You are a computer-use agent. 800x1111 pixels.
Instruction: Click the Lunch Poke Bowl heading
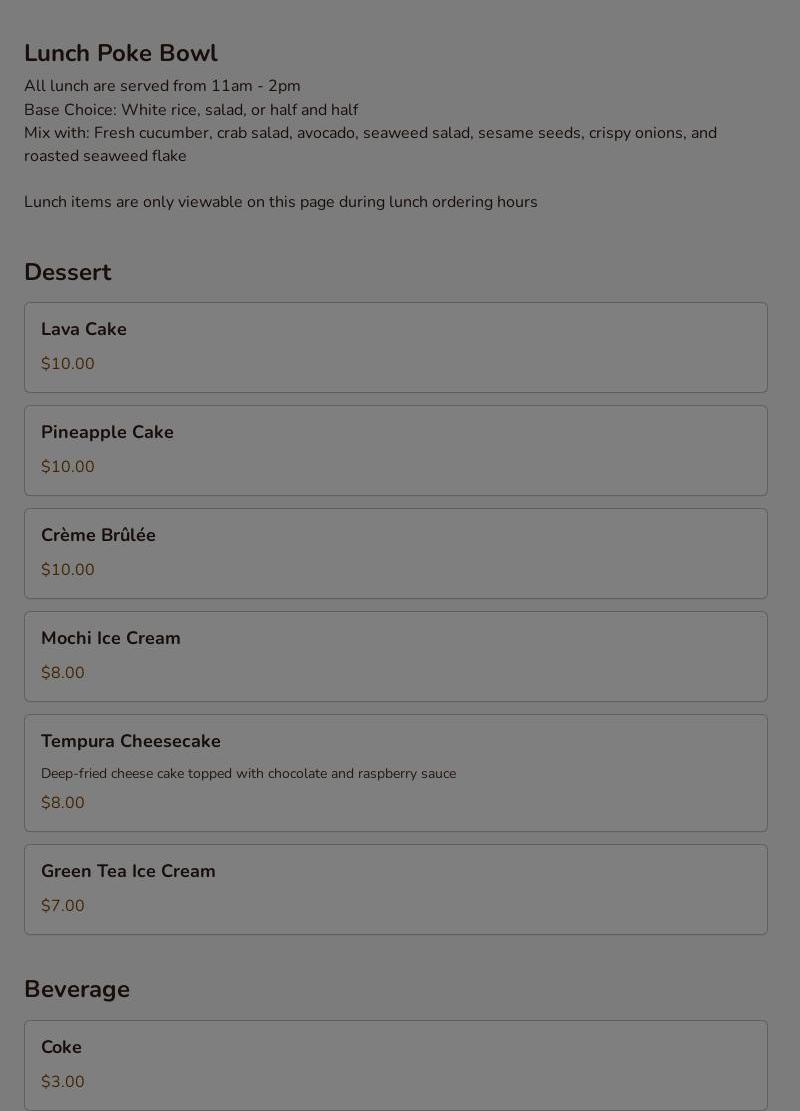(121, 53)
